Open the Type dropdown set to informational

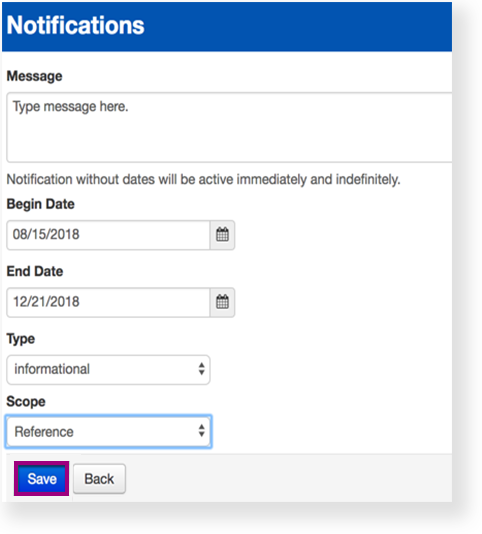tap(108, 370)
